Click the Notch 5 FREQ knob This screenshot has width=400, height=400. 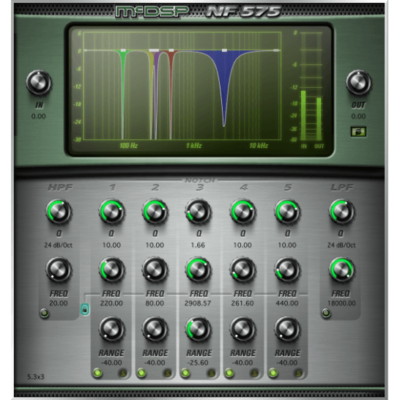coord(287,270)
